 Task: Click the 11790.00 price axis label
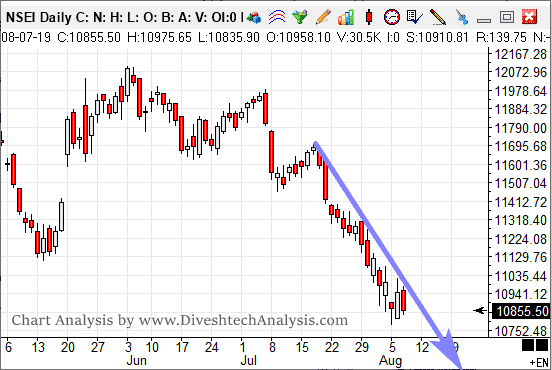pyautogui.click(x=520, y=128)
